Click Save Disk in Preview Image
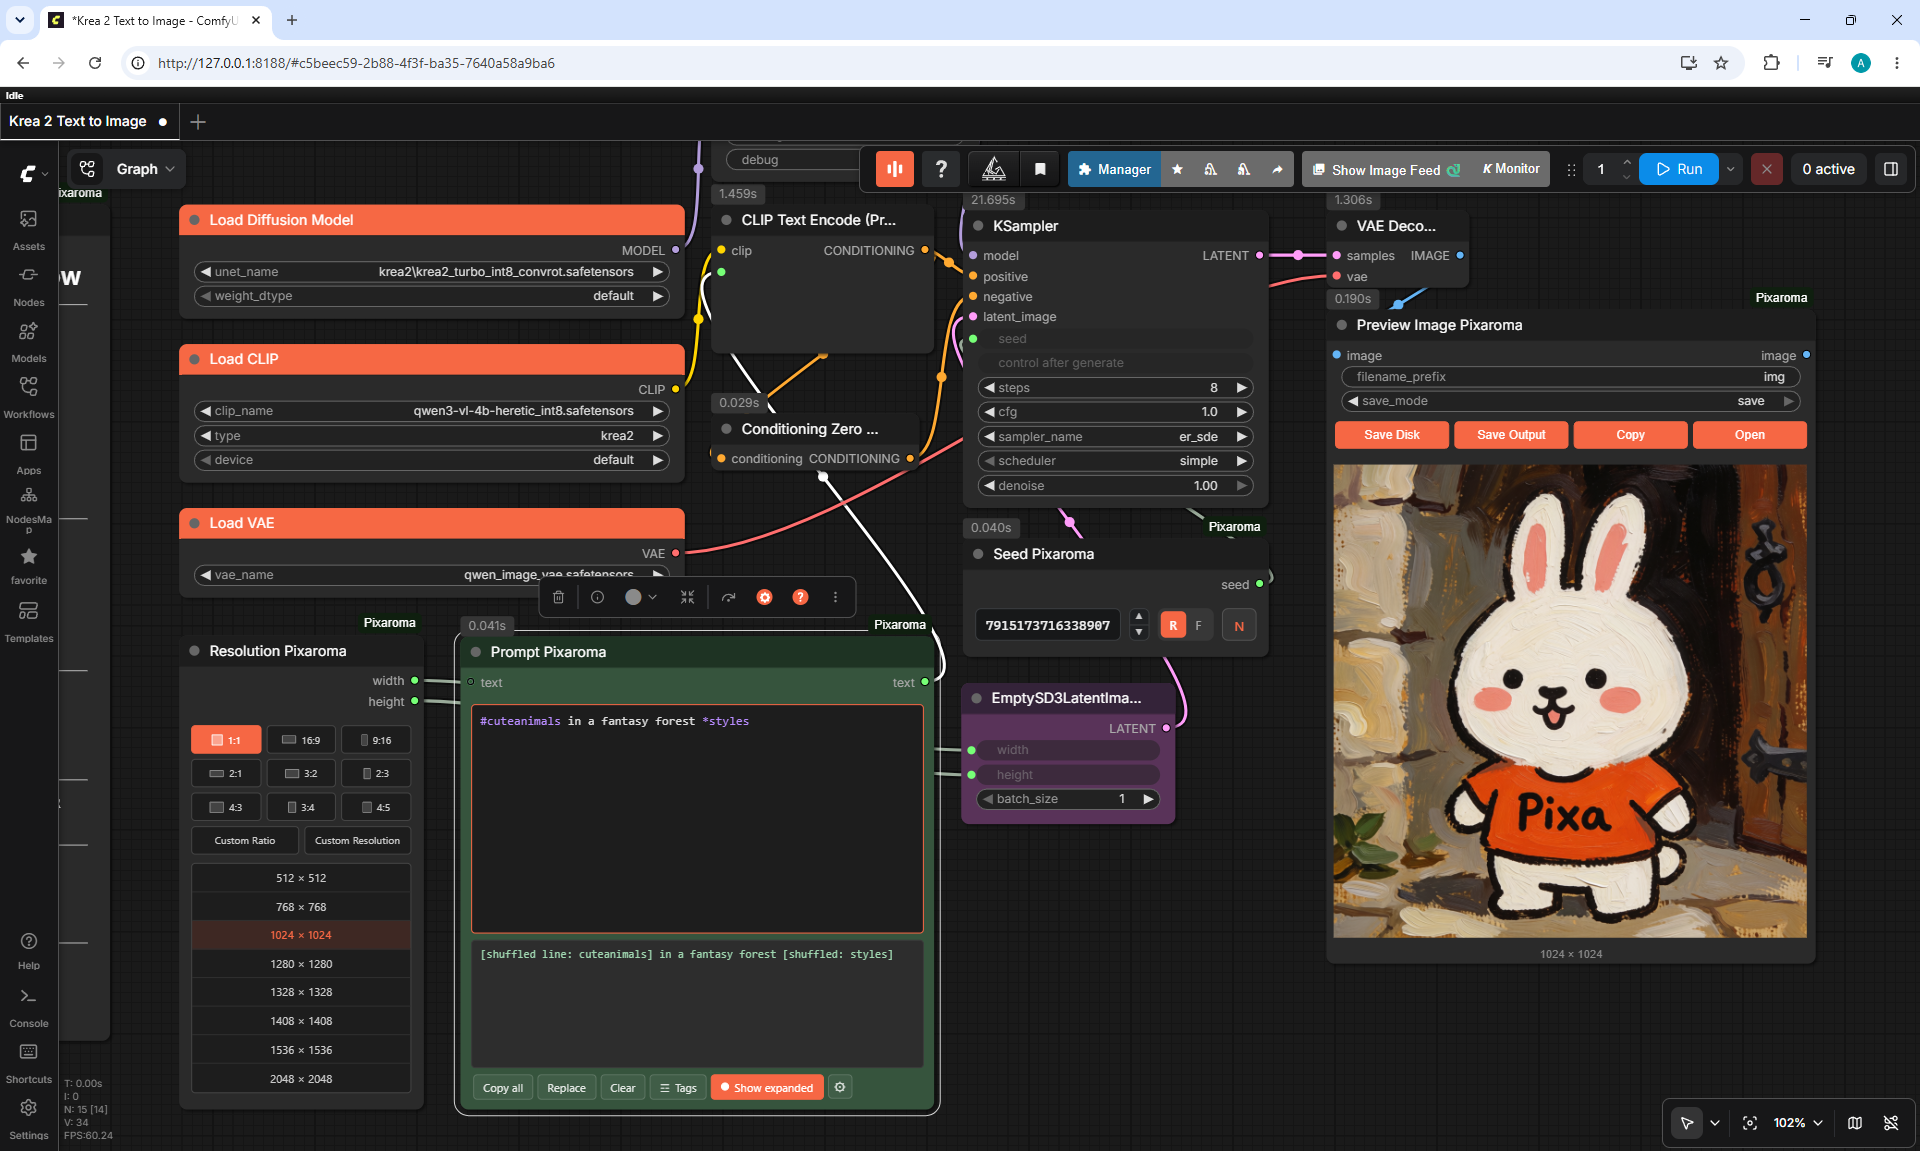Screen dimensions: 1920x1151 (1392, 435)
